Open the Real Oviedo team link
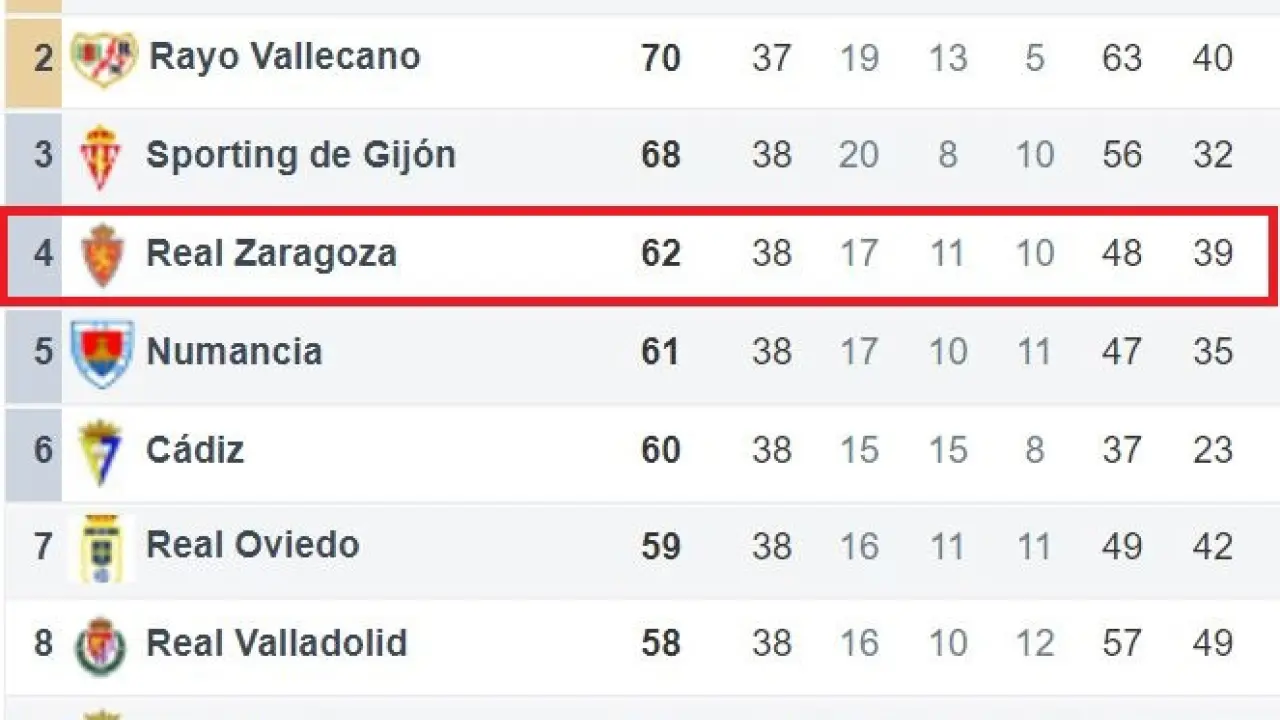1280x720 pixels. (x=252, y=545)
